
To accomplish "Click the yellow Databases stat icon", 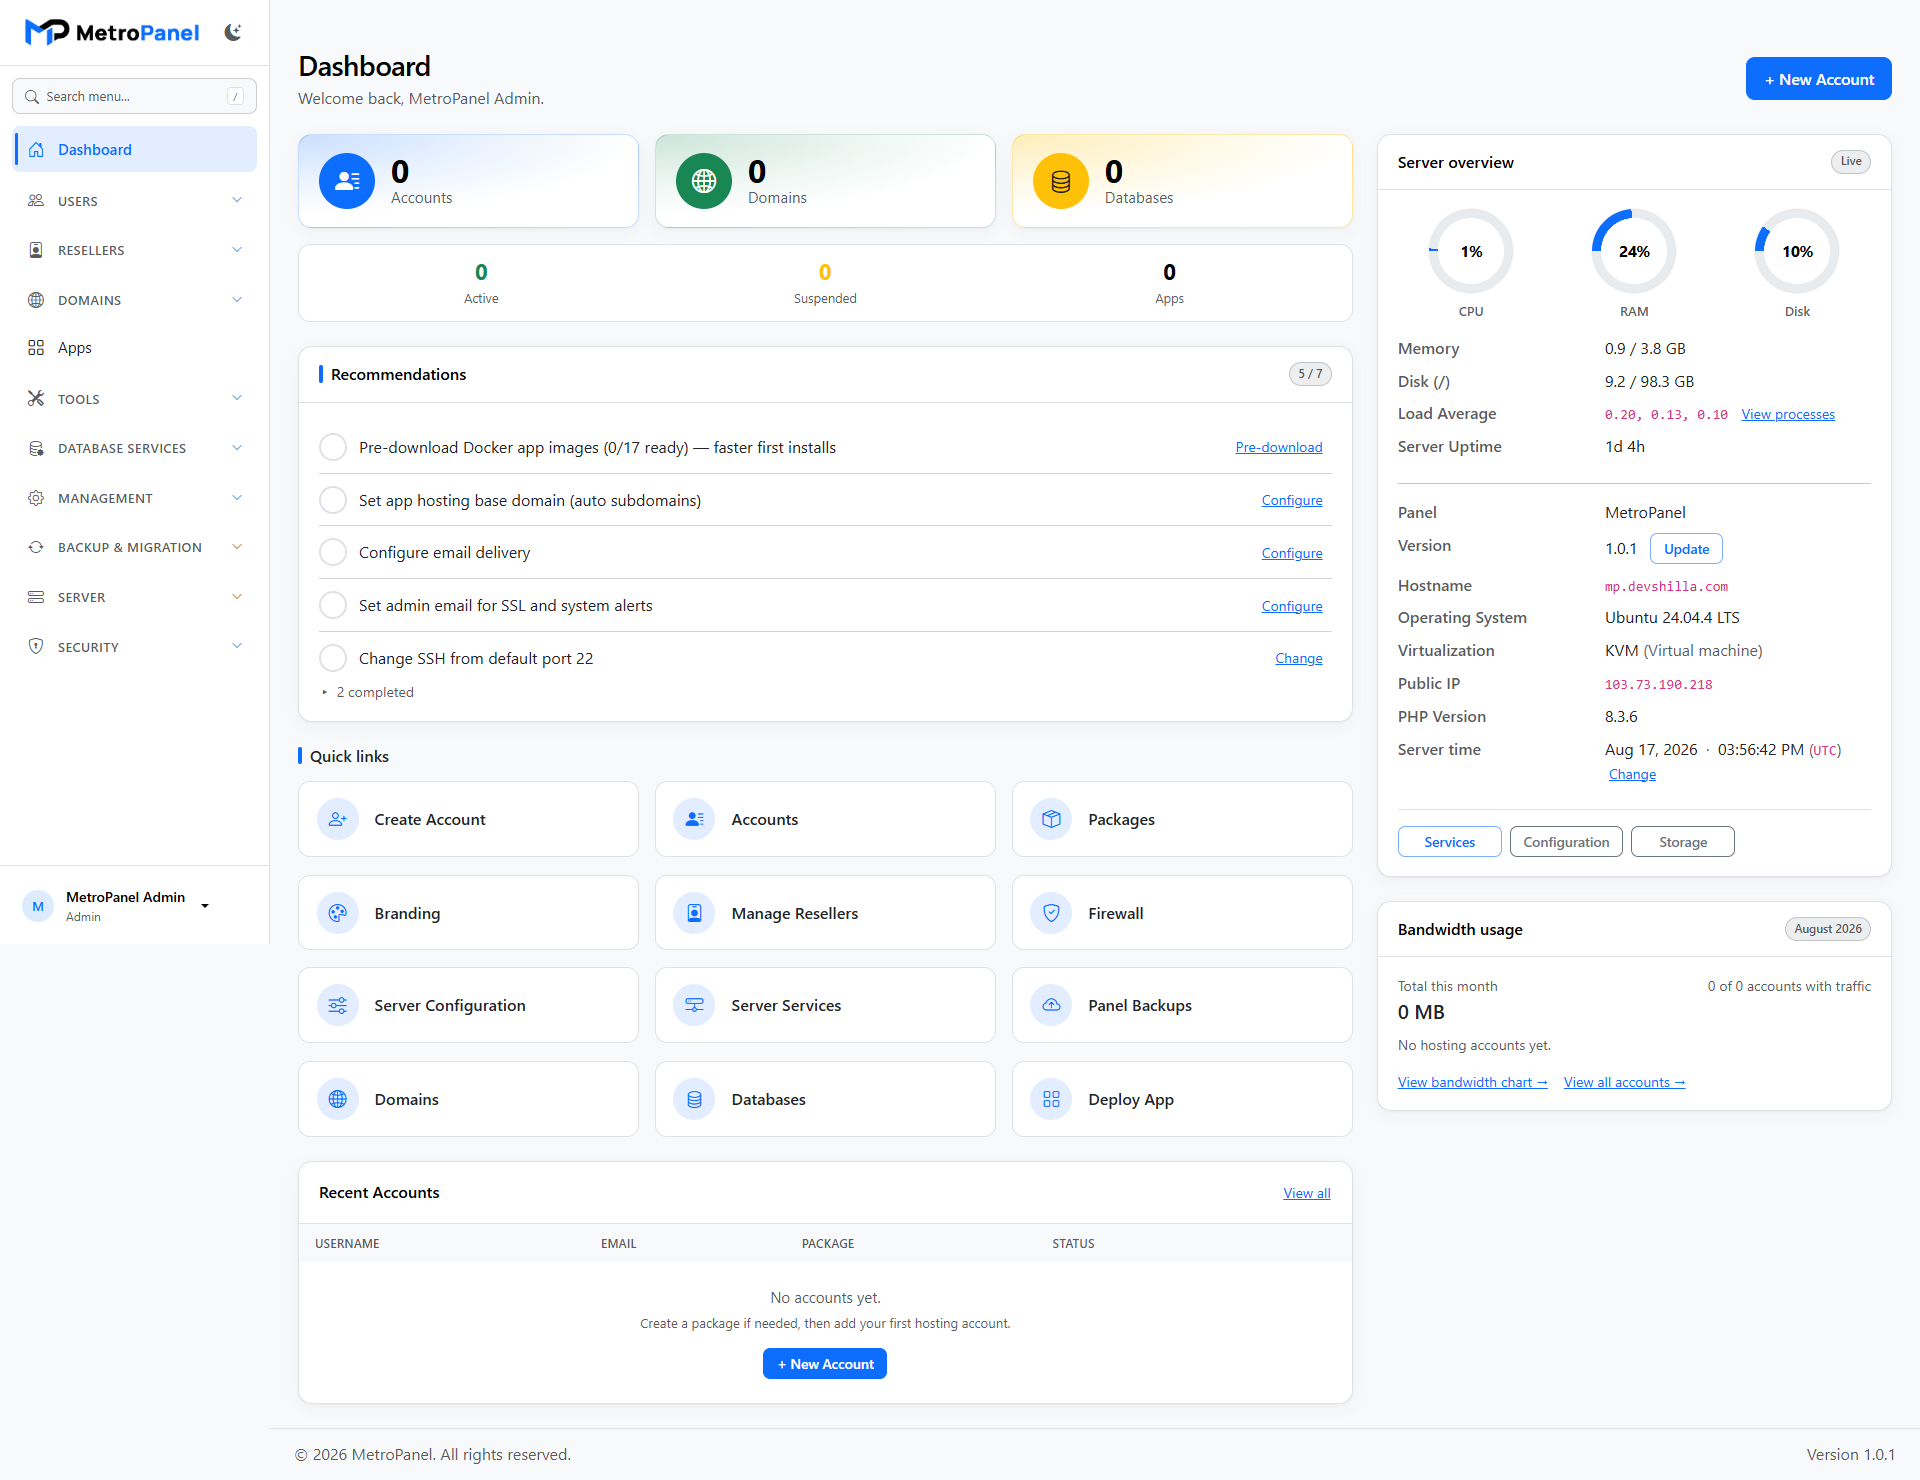I will [x=1061, y=181].
